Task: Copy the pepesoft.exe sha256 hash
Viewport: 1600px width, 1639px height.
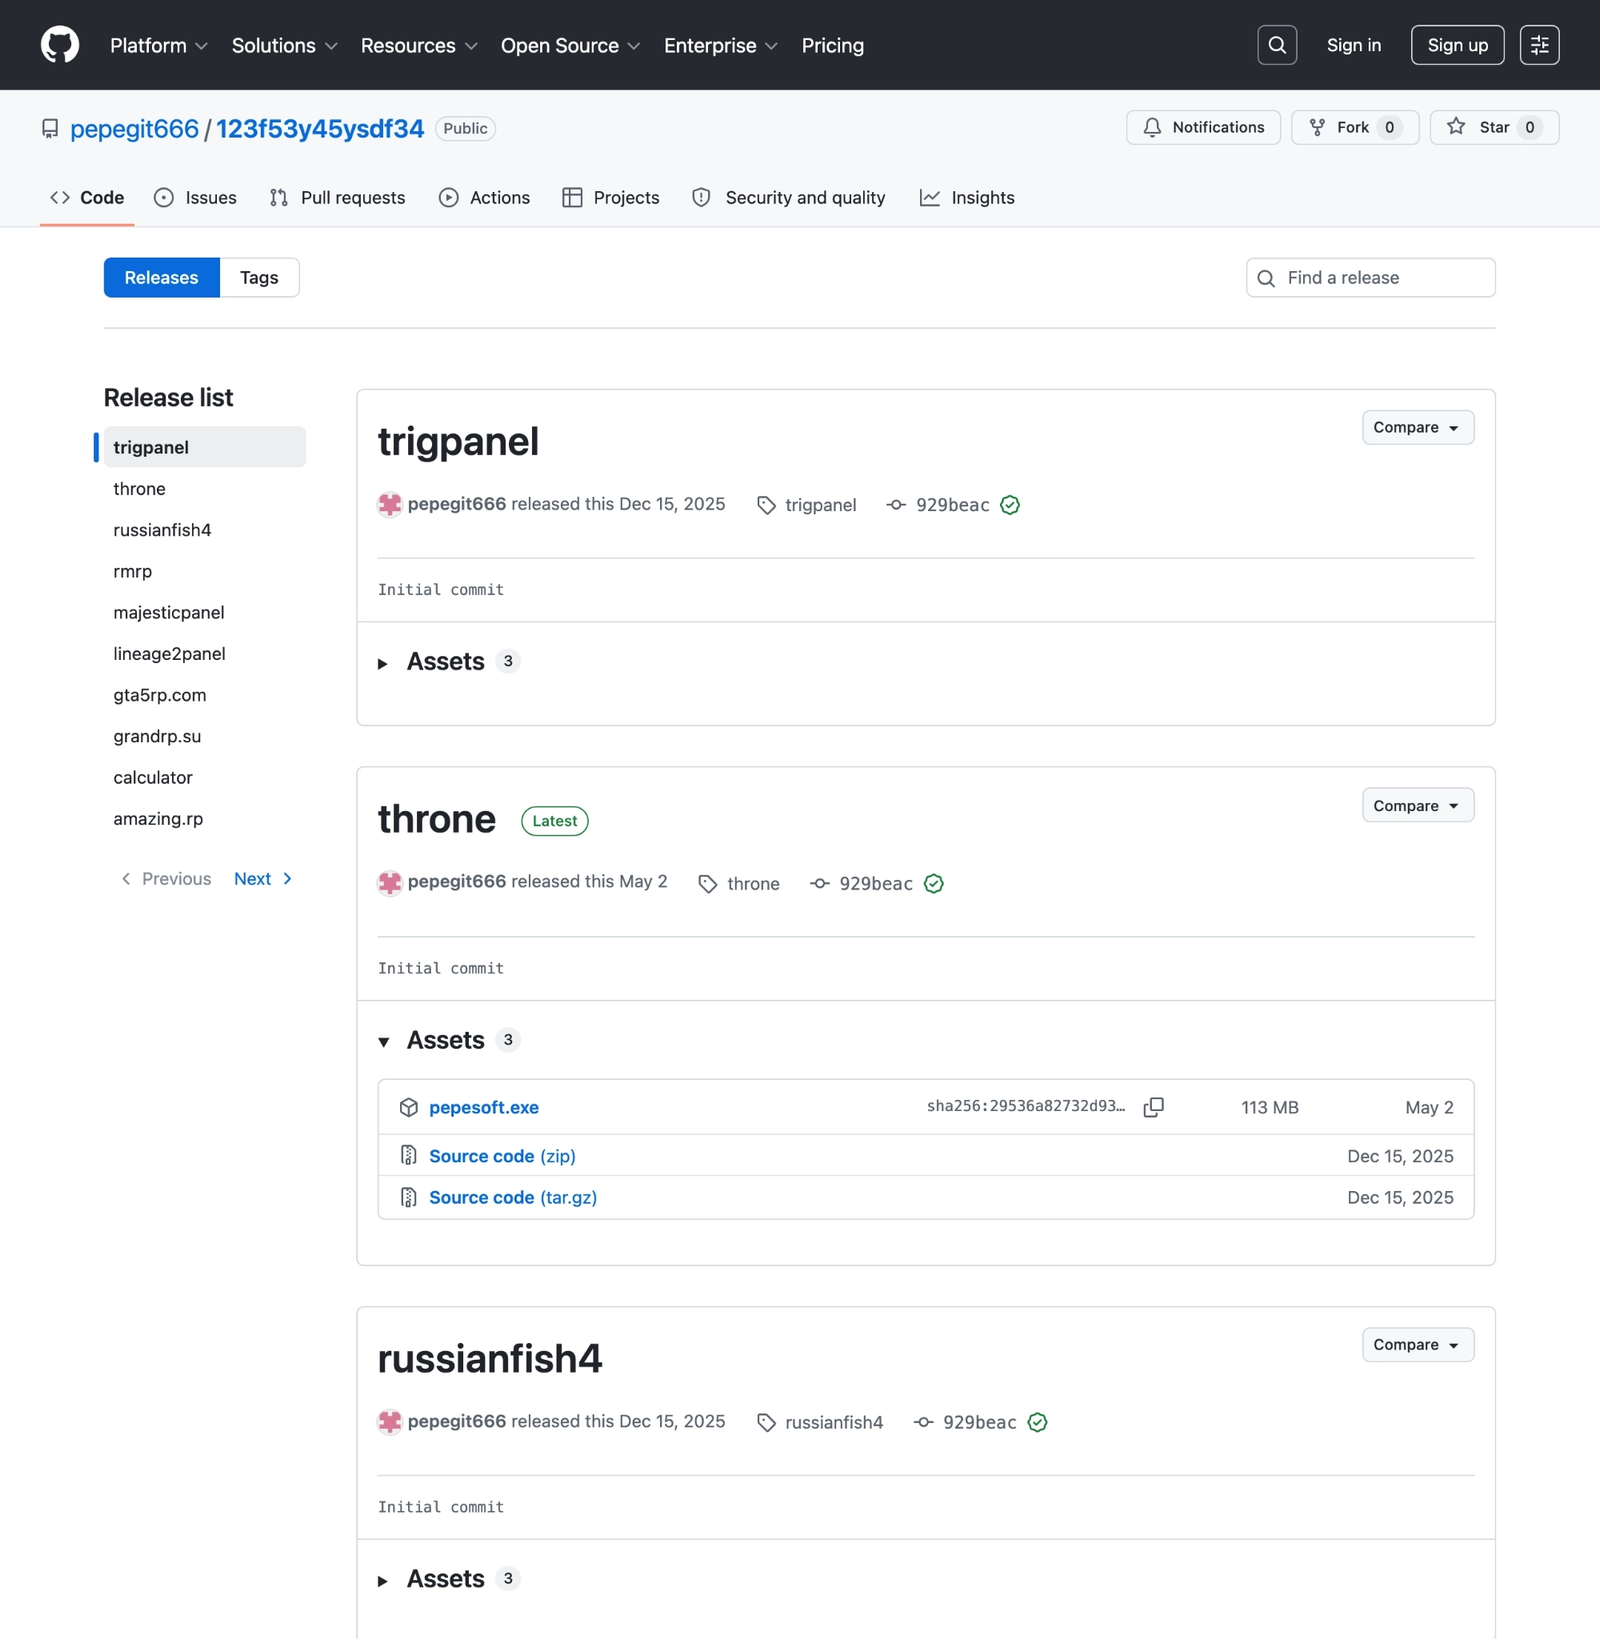Action: coord(1153,1107)
